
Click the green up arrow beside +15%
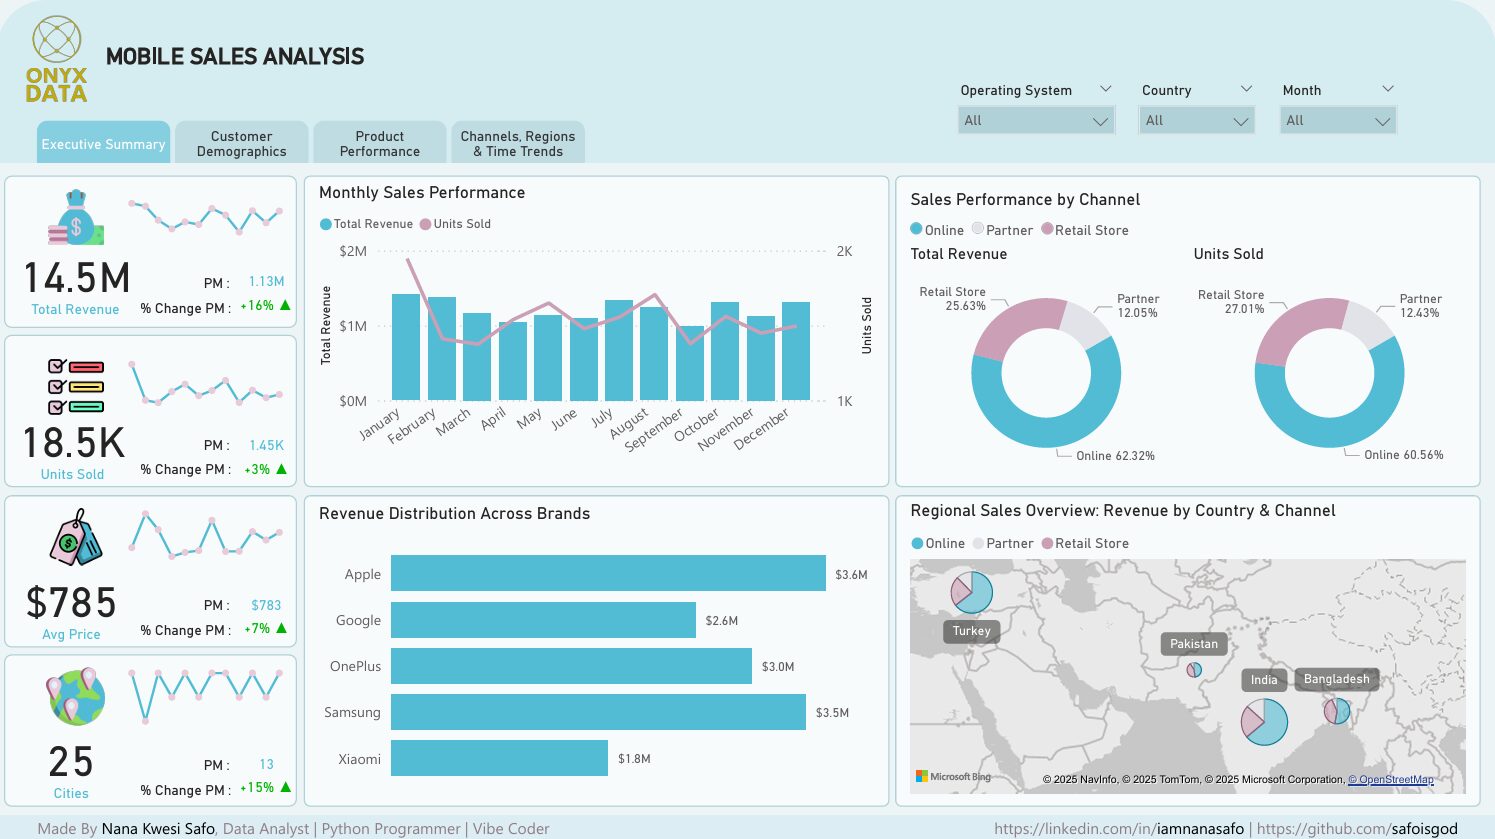coord(285,787)
